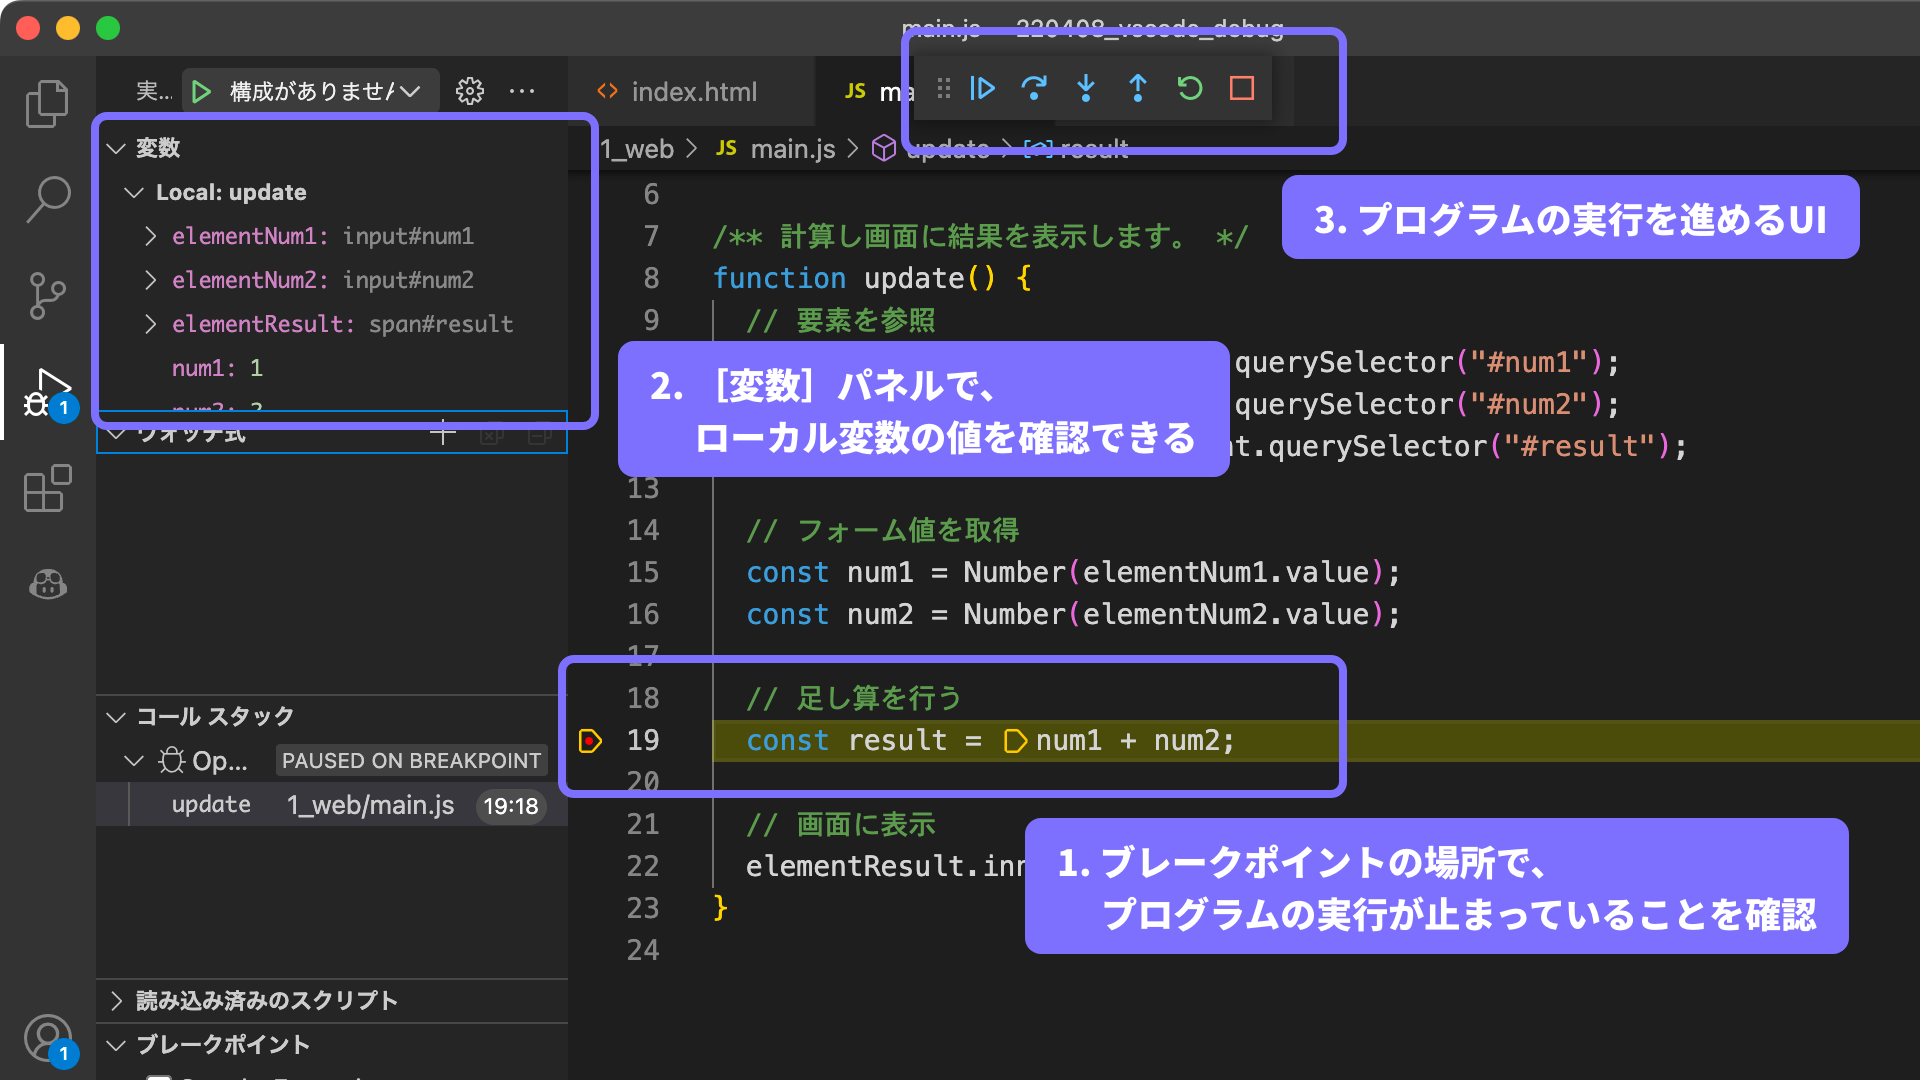This screenshot has height=1080, width=1920.
Task: Click the Step Over debug icon
Action: point(1034,89)
